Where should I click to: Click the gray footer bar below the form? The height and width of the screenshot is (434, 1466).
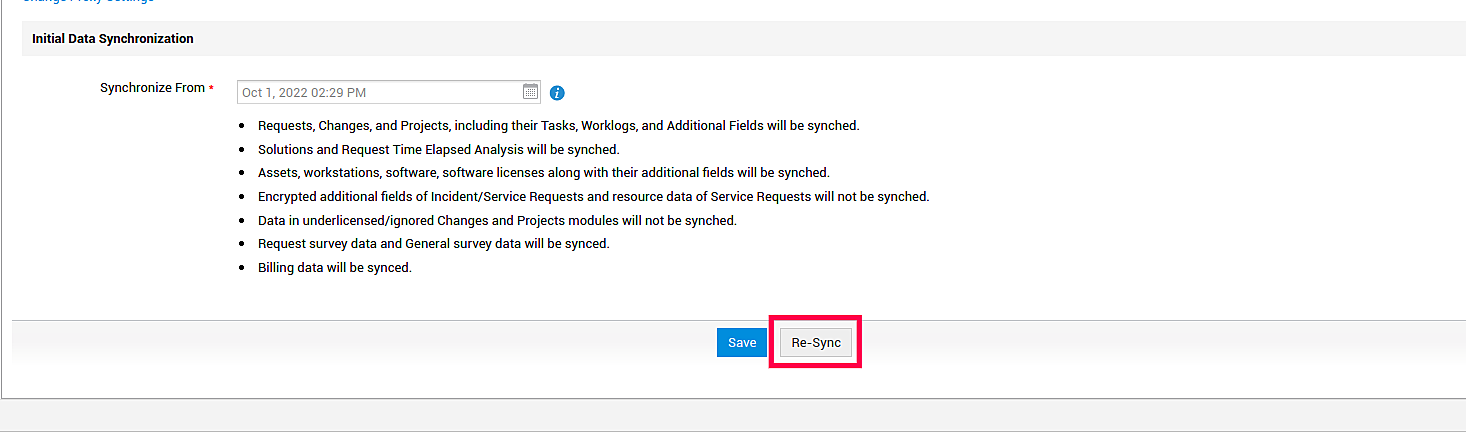tap(733, 415)
